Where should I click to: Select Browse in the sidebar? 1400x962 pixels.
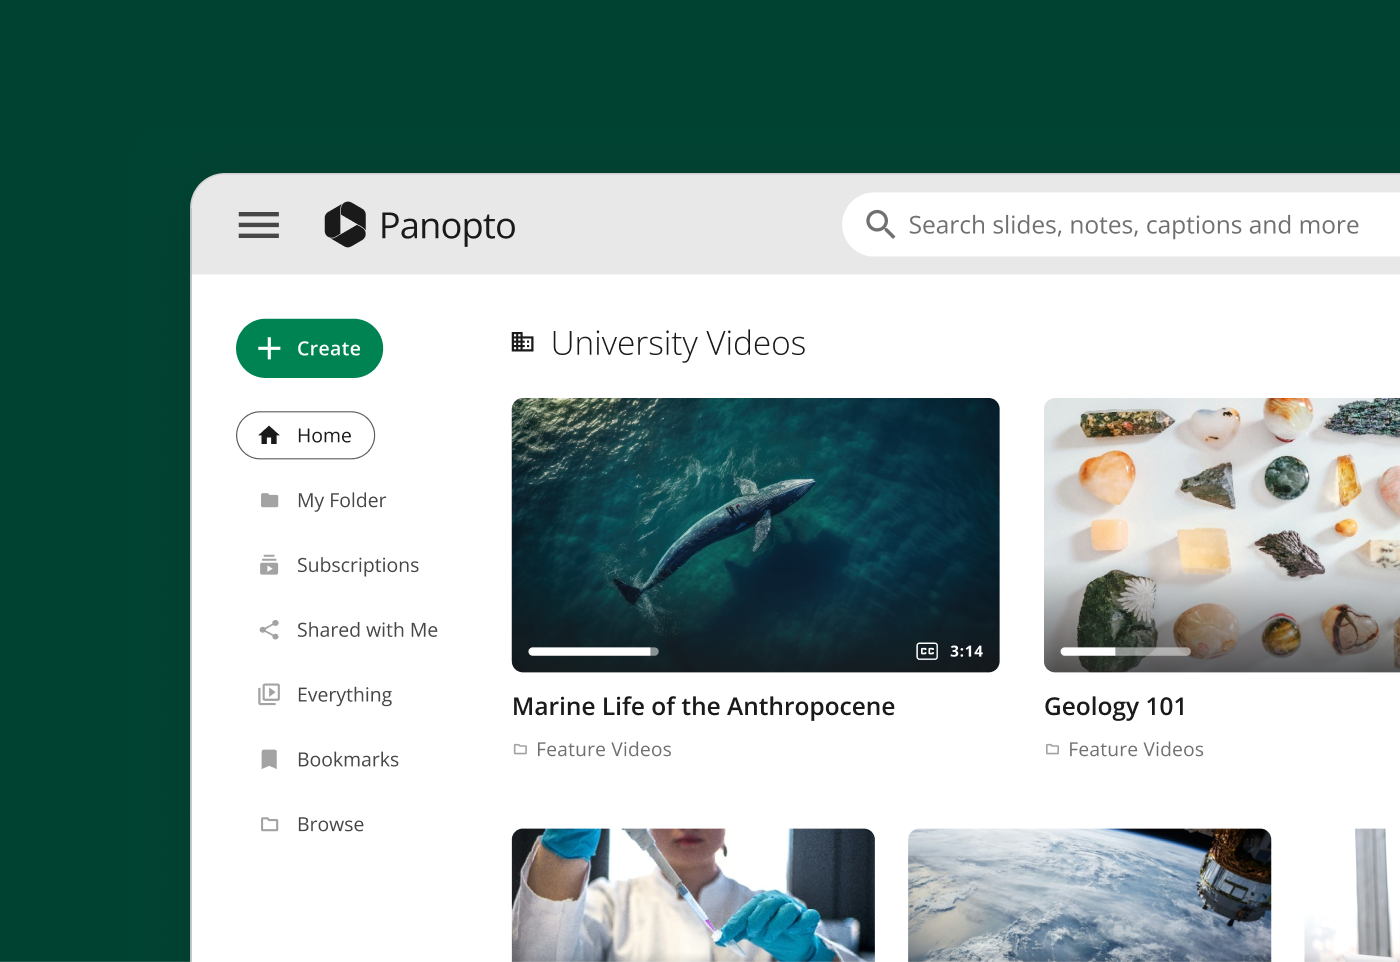330,825
